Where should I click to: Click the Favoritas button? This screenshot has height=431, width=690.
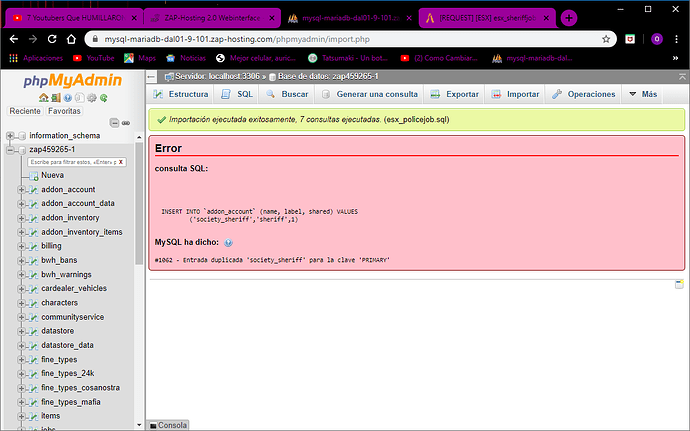click(64, 111)
